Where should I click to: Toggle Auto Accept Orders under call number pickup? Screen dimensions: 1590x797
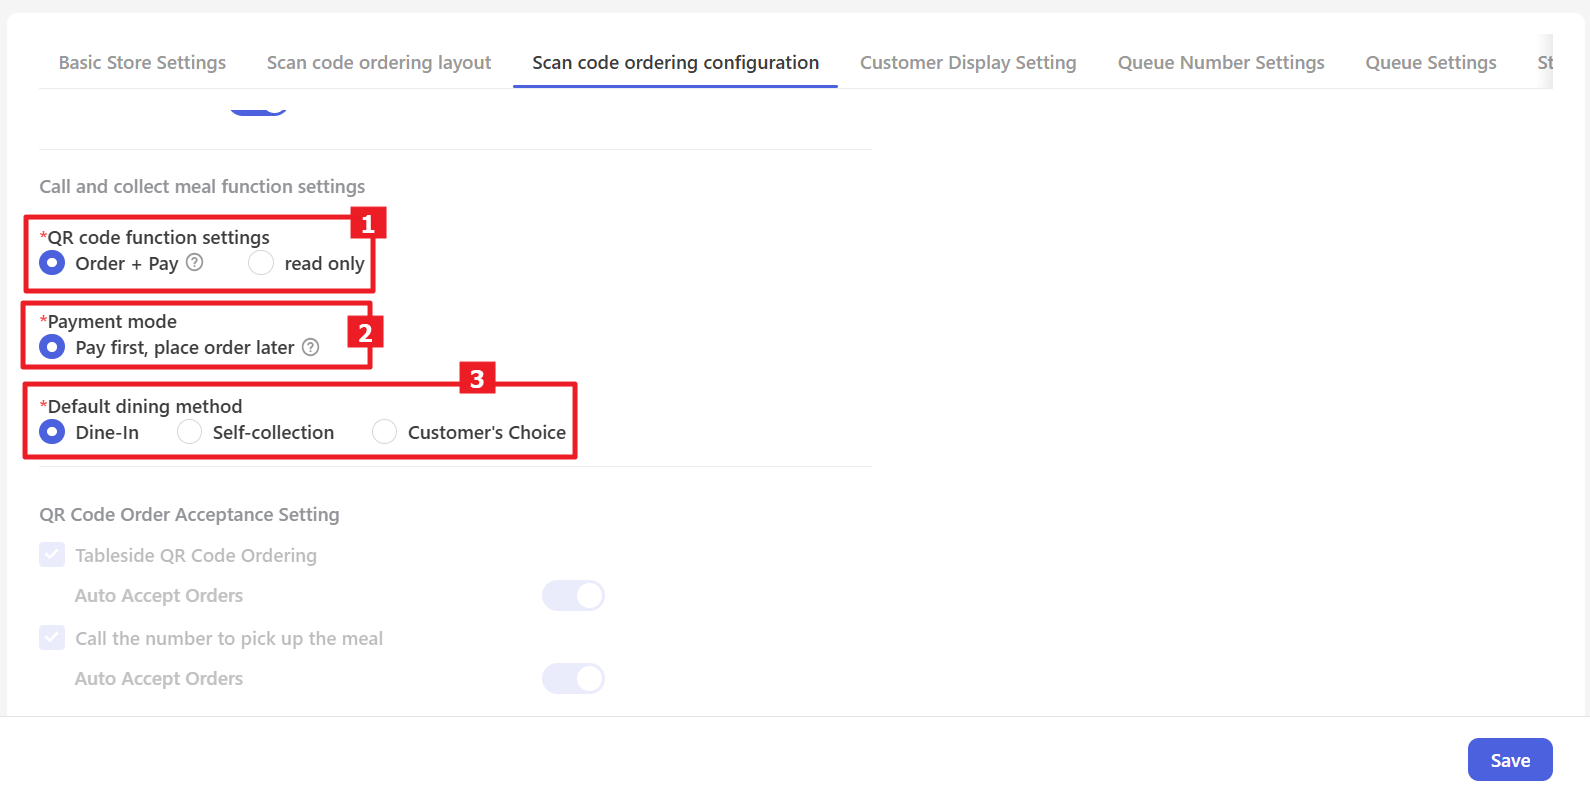click(573, 679)
